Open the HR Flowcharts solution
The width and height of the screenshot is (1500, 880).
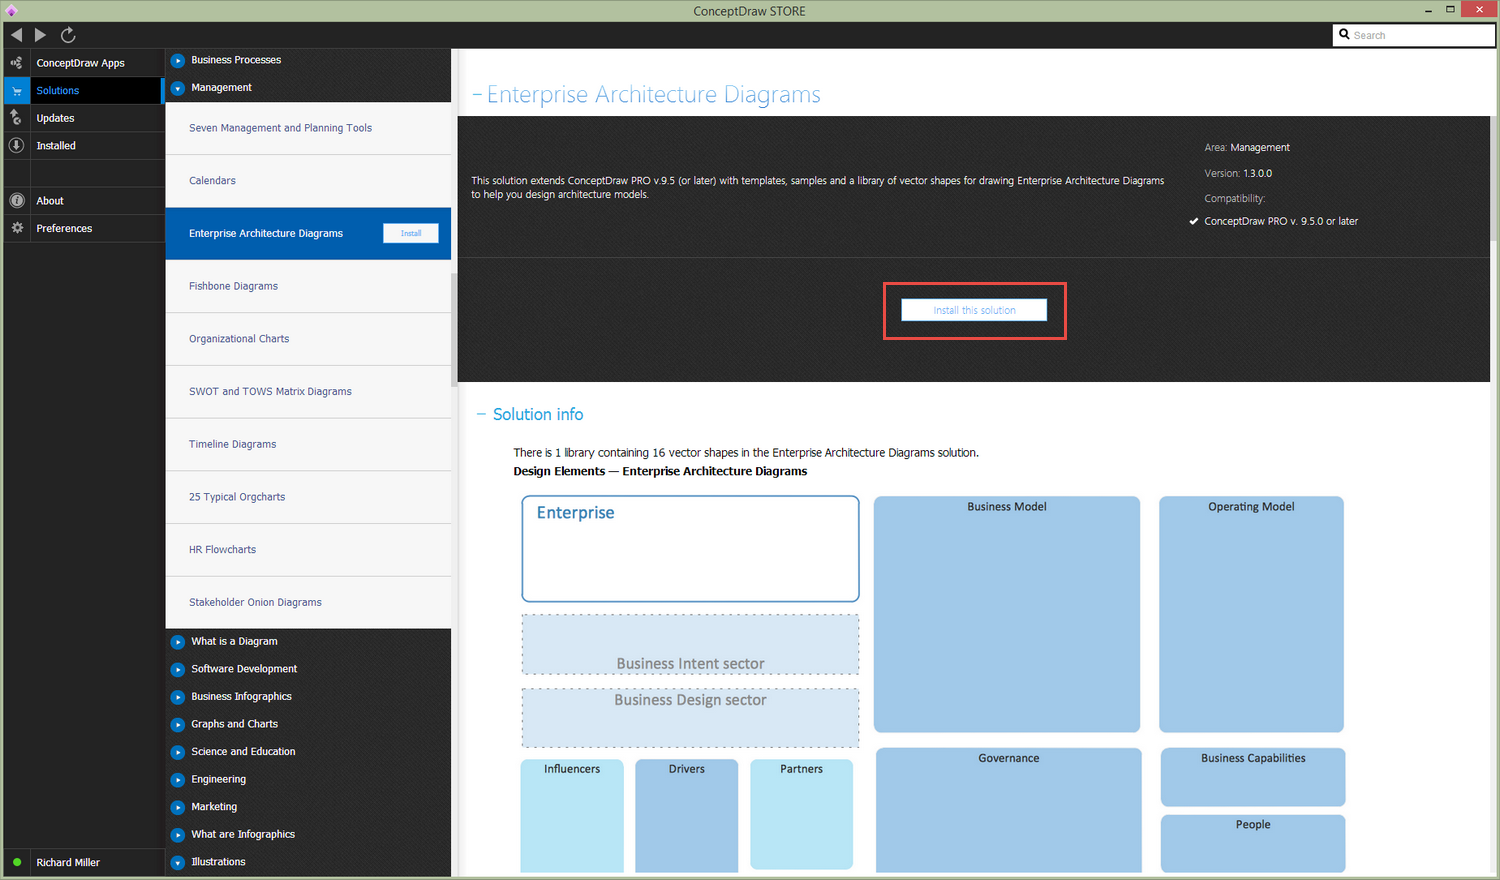(308, 550)
